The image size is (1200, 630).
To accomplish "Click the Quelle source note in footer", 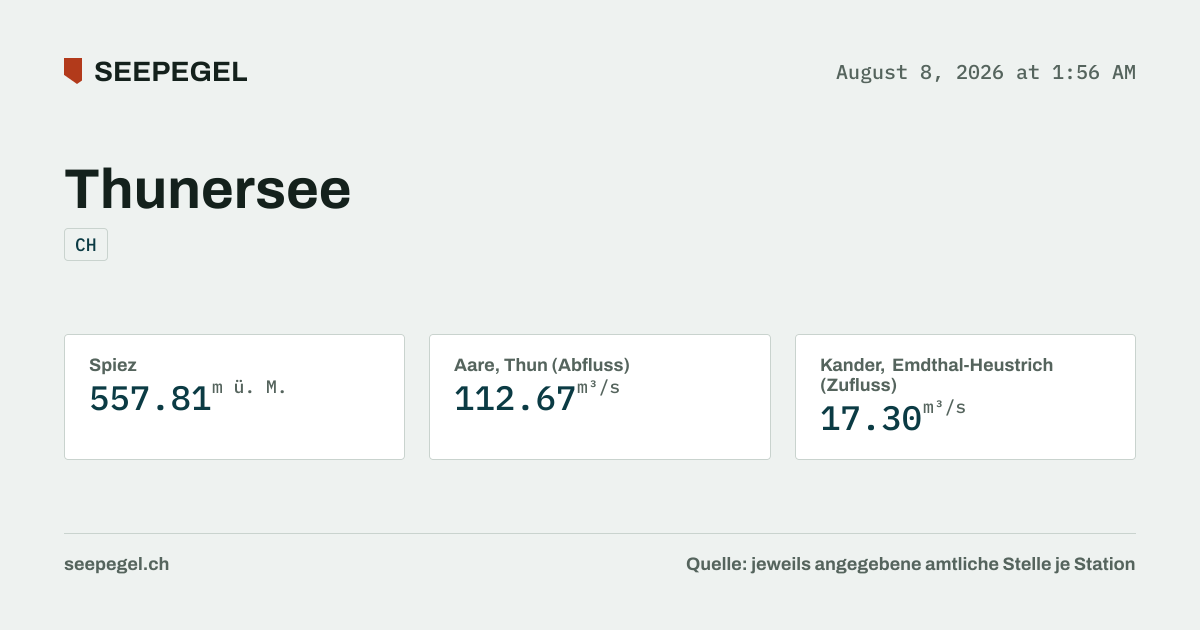I will (910, 564).
